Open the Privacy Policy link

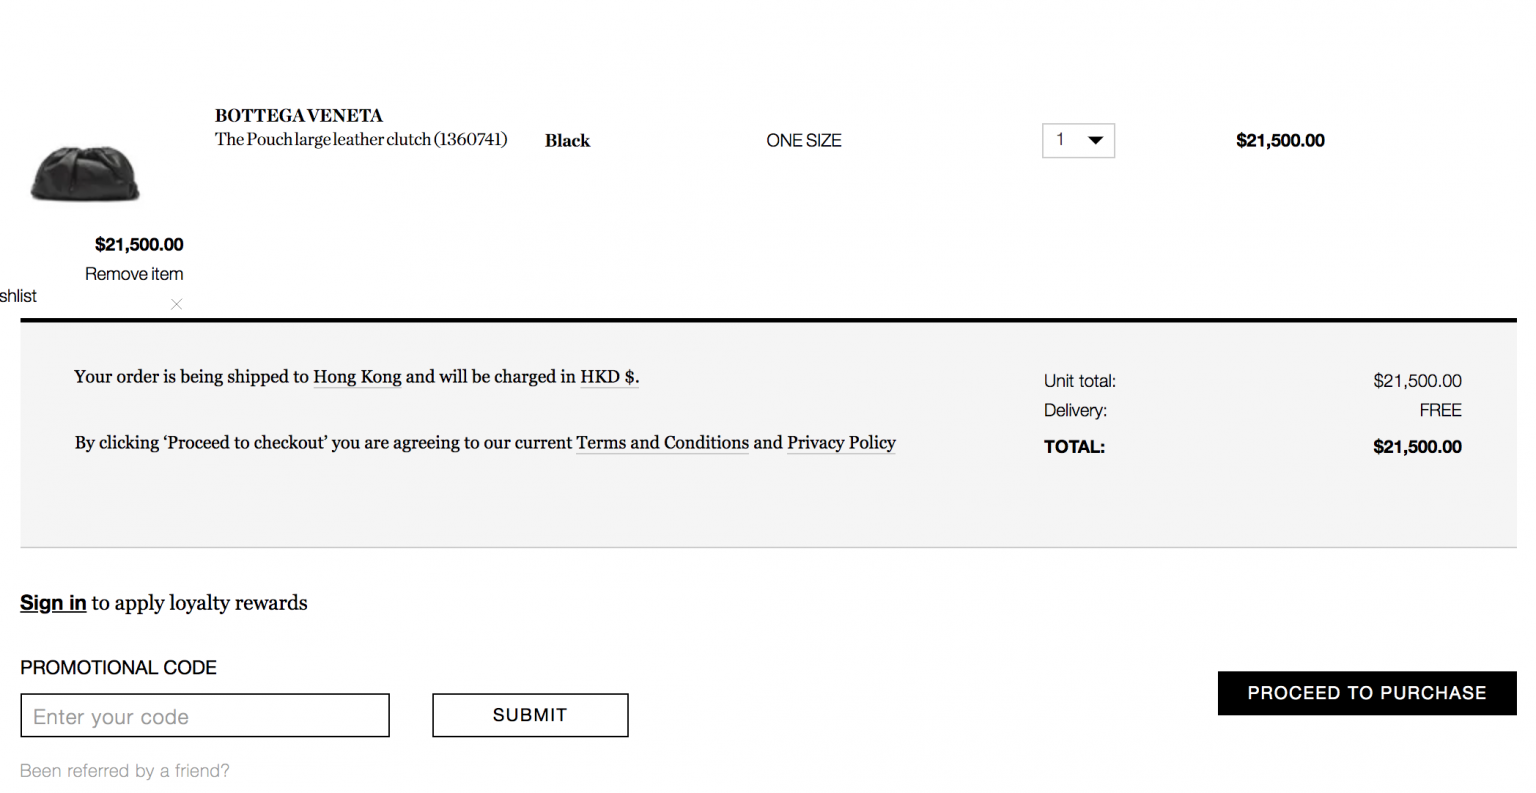(841, 443)
